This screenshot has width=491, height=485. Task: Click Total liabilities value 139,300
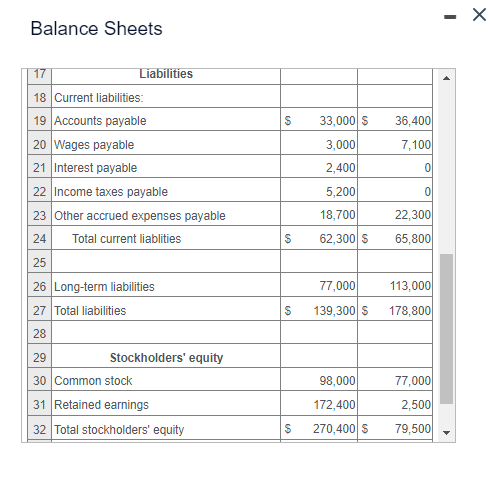point(334,311)
